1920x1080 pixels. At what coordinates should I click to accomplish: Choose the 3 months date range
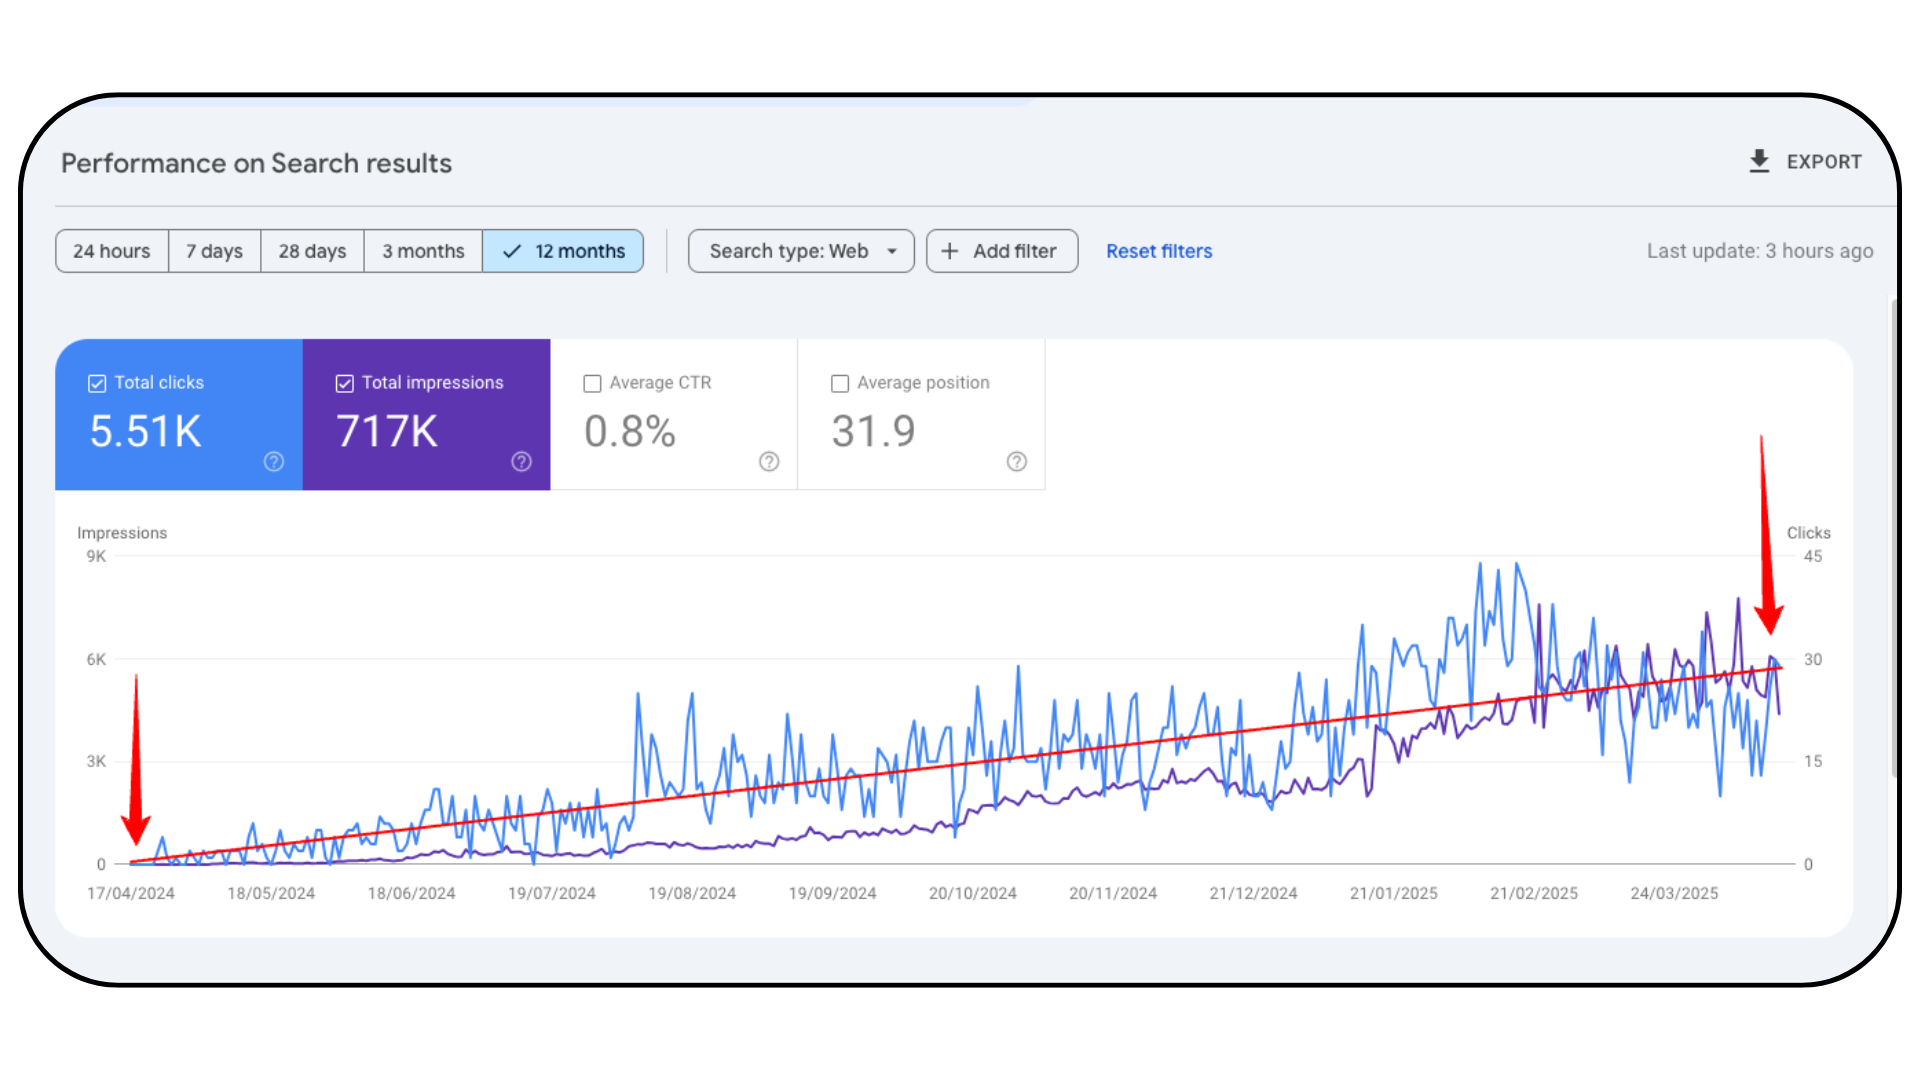(x=423, y=251)
